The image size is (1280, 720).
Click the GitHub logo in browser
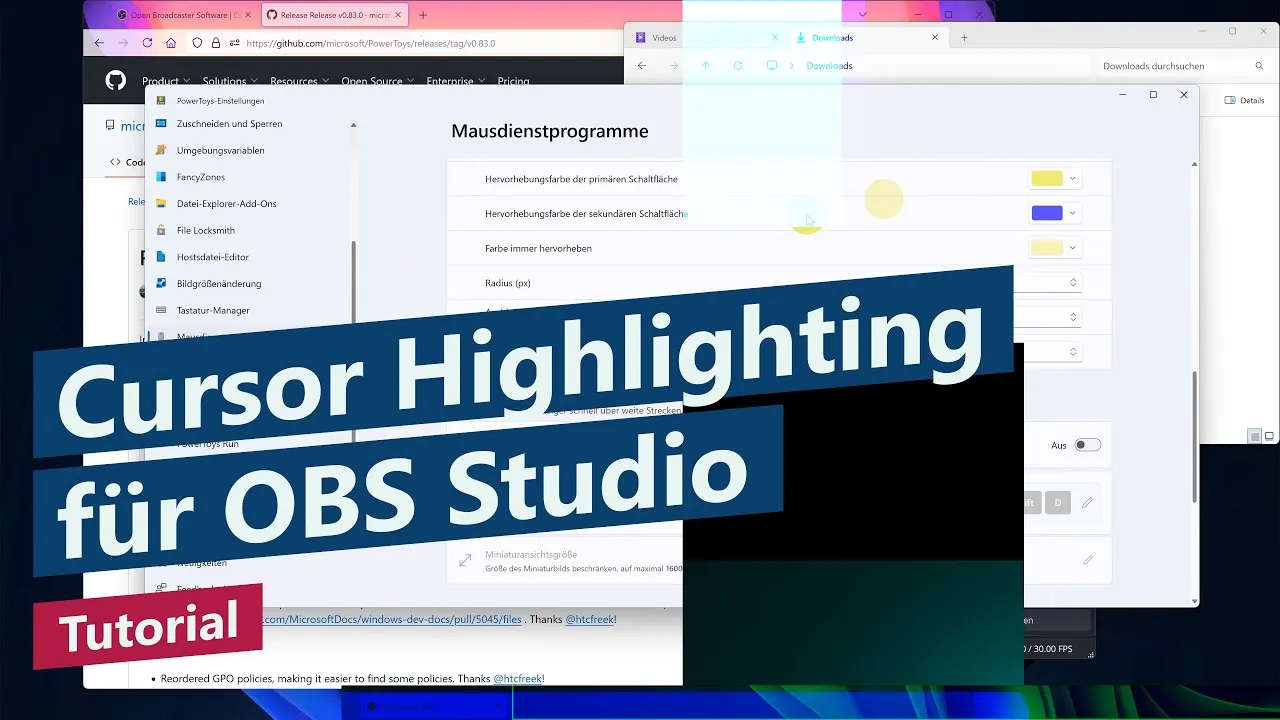[116, 80]
